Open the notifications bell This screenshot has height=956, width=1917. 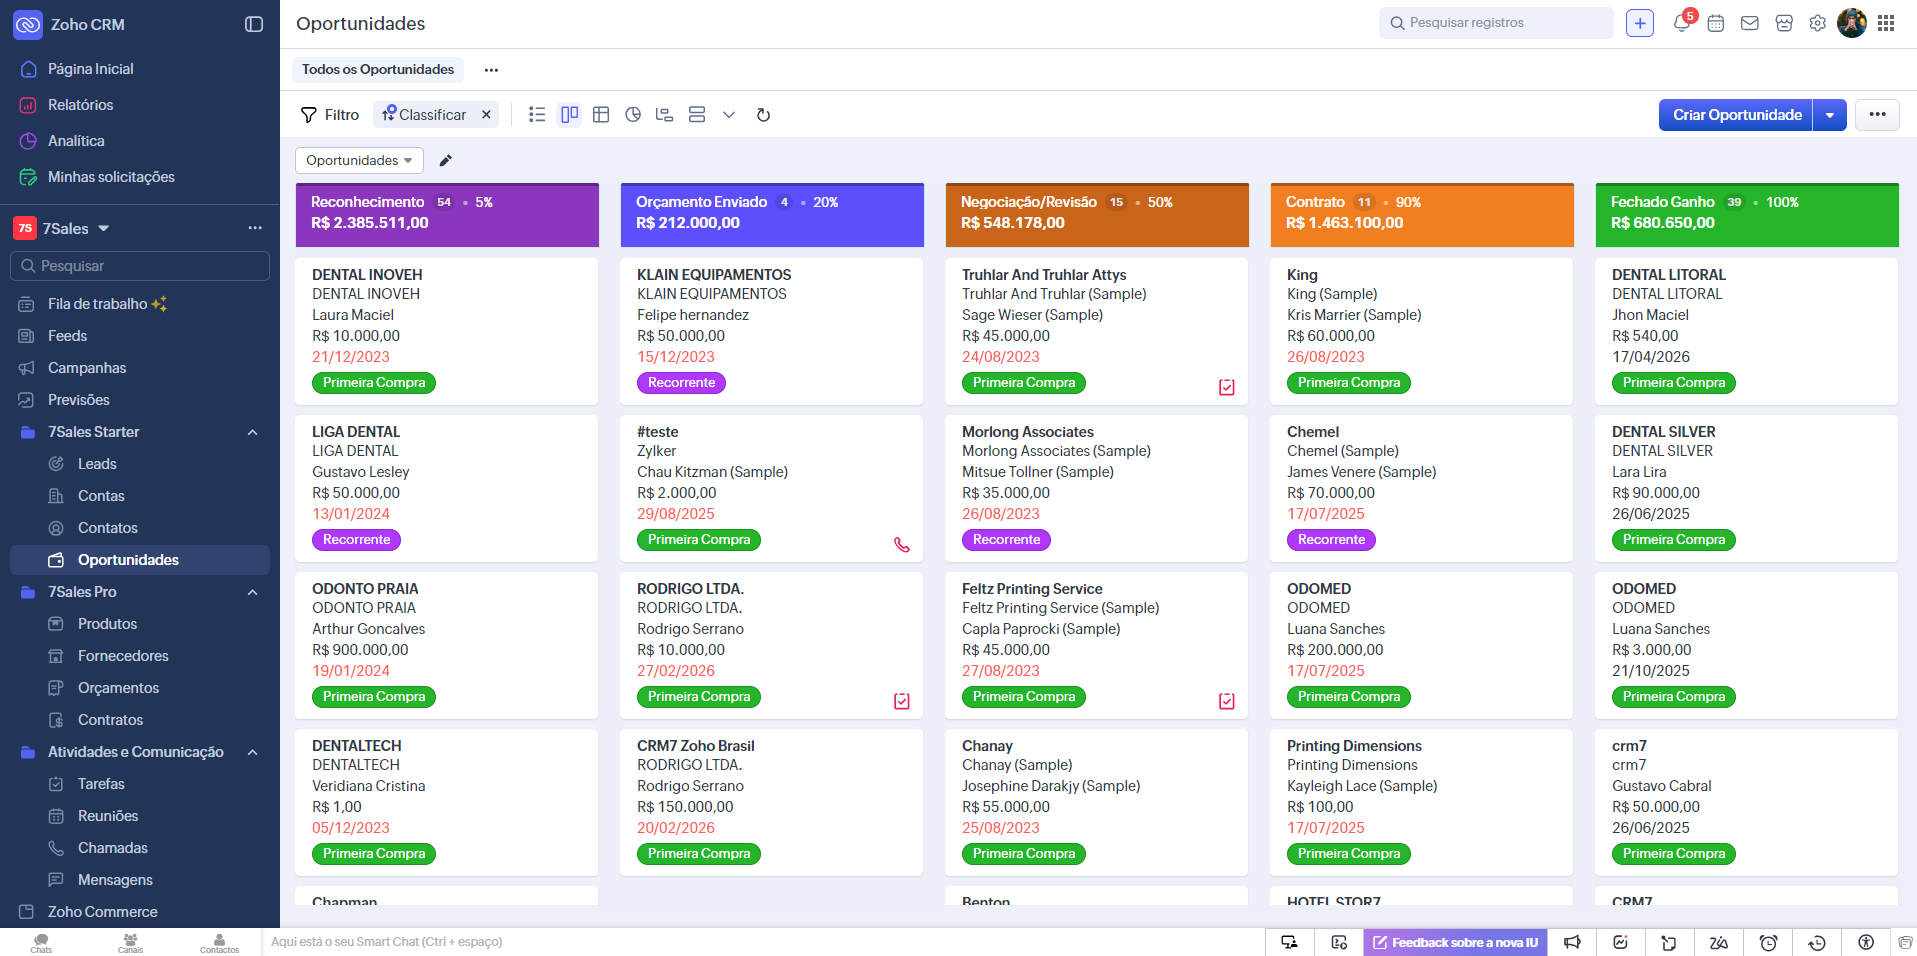click(1681, 23)
